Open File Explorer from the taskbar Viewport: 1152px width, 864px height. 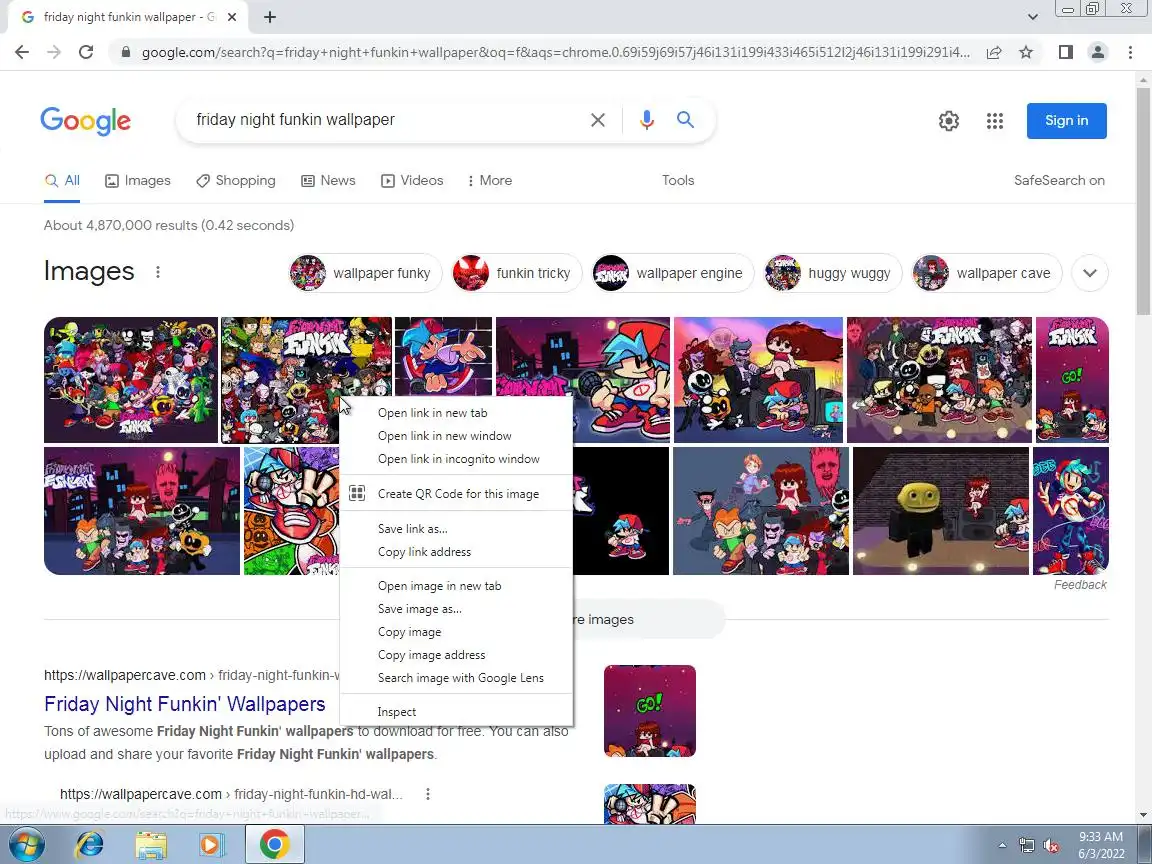pos(151,845)
